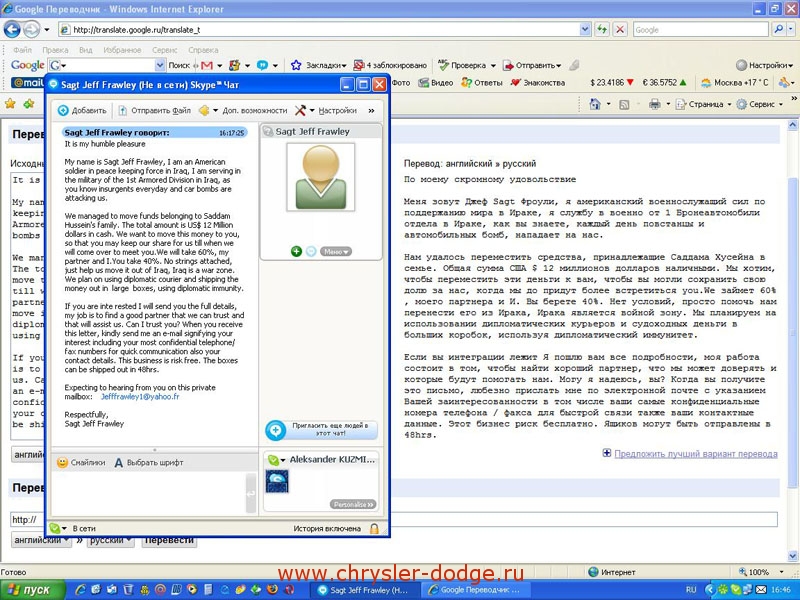Open Google toolbar search box dropdown
This screenshot has width=800, height=600.
tap(160, 65)
